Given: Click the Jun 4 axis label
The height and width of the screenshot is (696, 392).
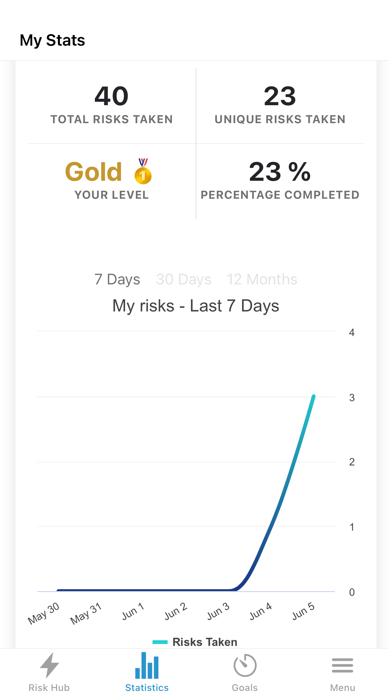Looking at the screenshot, I should point(261,612).
